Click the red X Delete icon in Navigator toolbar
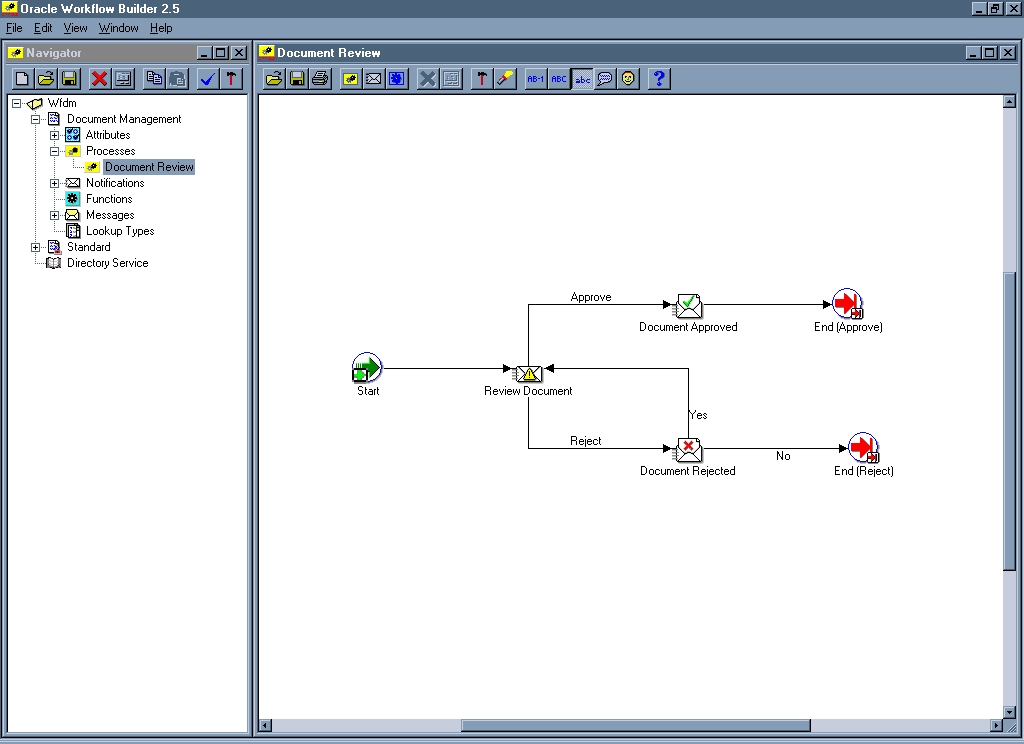 [x=99, y=79]
